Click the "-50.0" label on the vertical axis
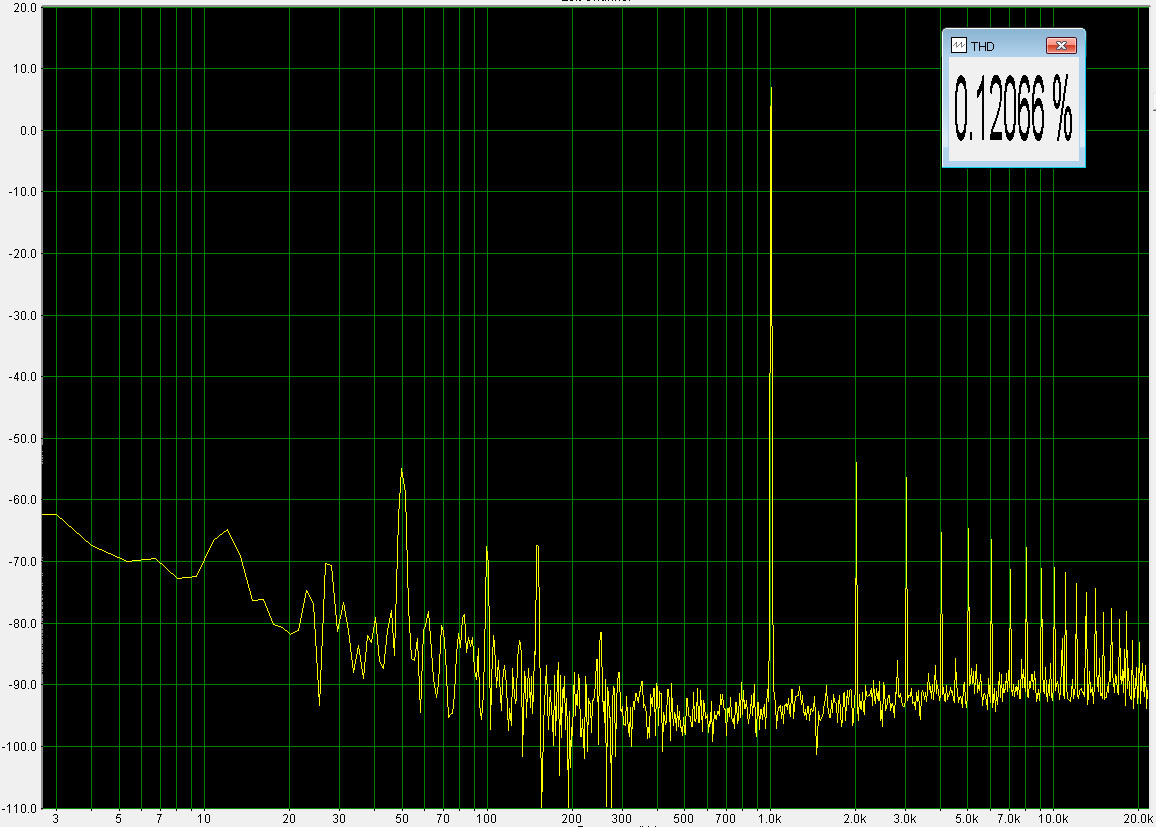Screen dimensions: 1156x827 pos(23,439)
